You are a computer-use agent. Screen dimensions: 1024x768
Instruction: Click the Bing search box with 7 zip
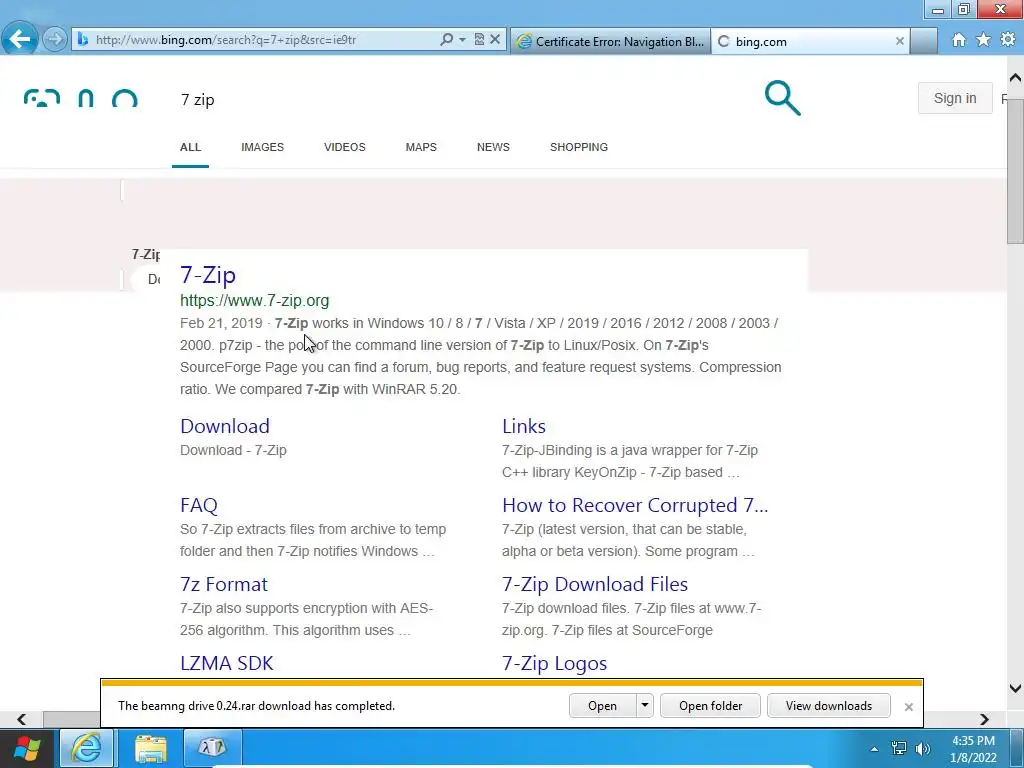click(x=457, y=100)
